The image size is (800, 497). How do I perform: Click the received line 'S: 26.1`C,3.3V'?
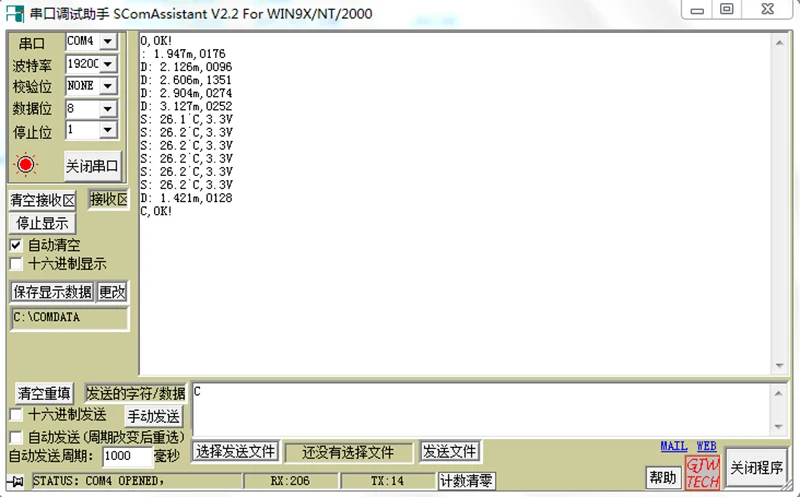[x=186, y=119]
